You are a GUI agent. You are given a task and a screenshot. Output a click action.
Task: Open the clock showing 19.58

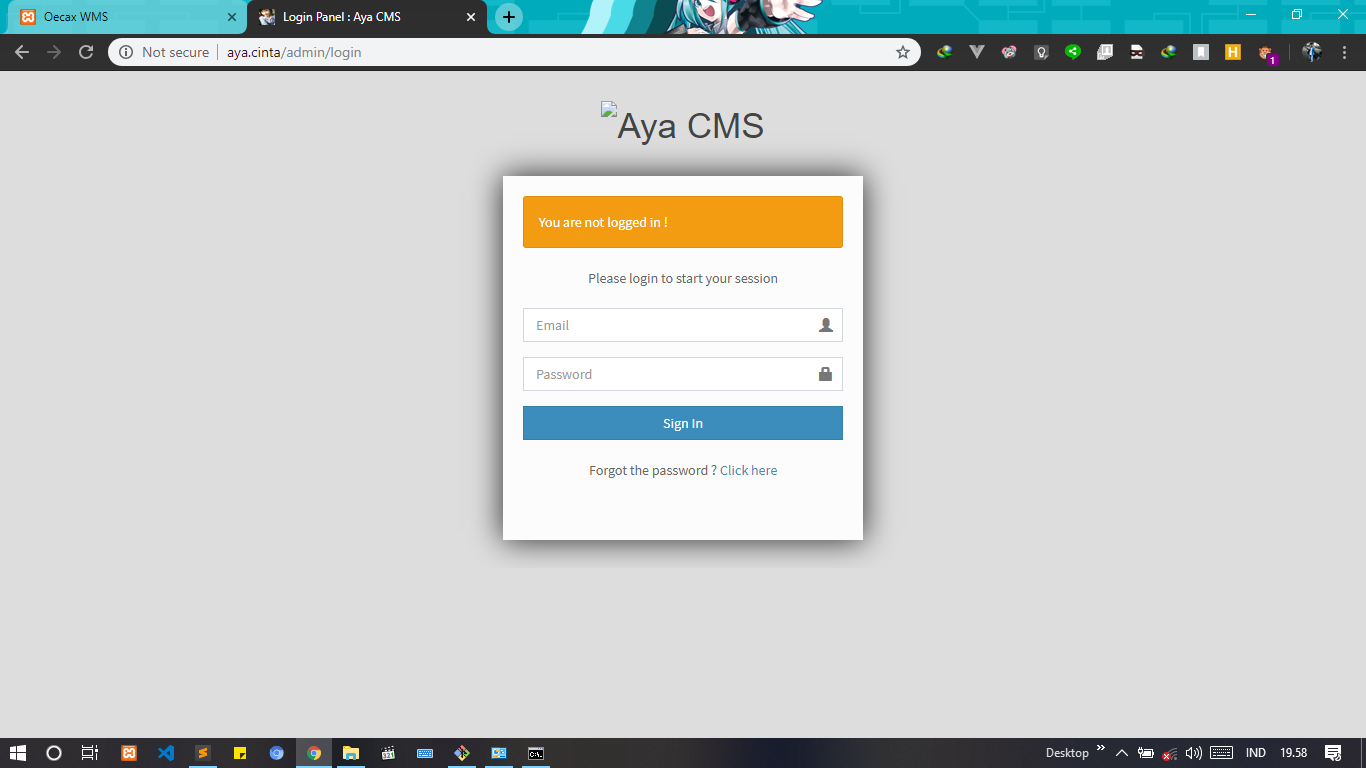click(1294, 753)
